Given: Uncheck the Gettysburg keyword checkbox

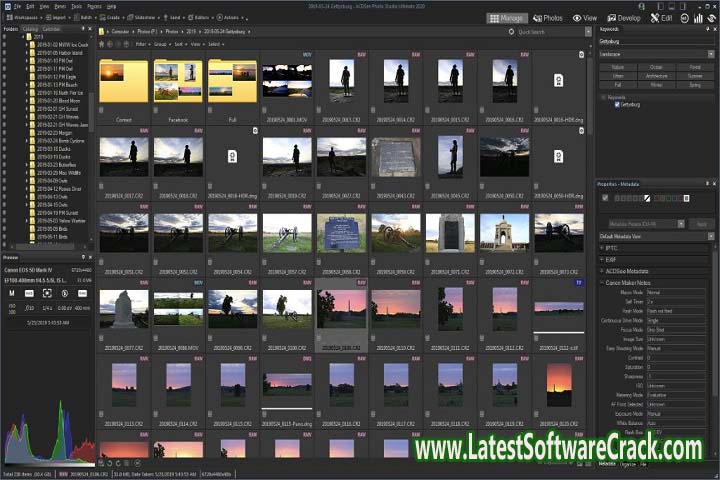Looking at the screenshot, I should coord(617,104).
